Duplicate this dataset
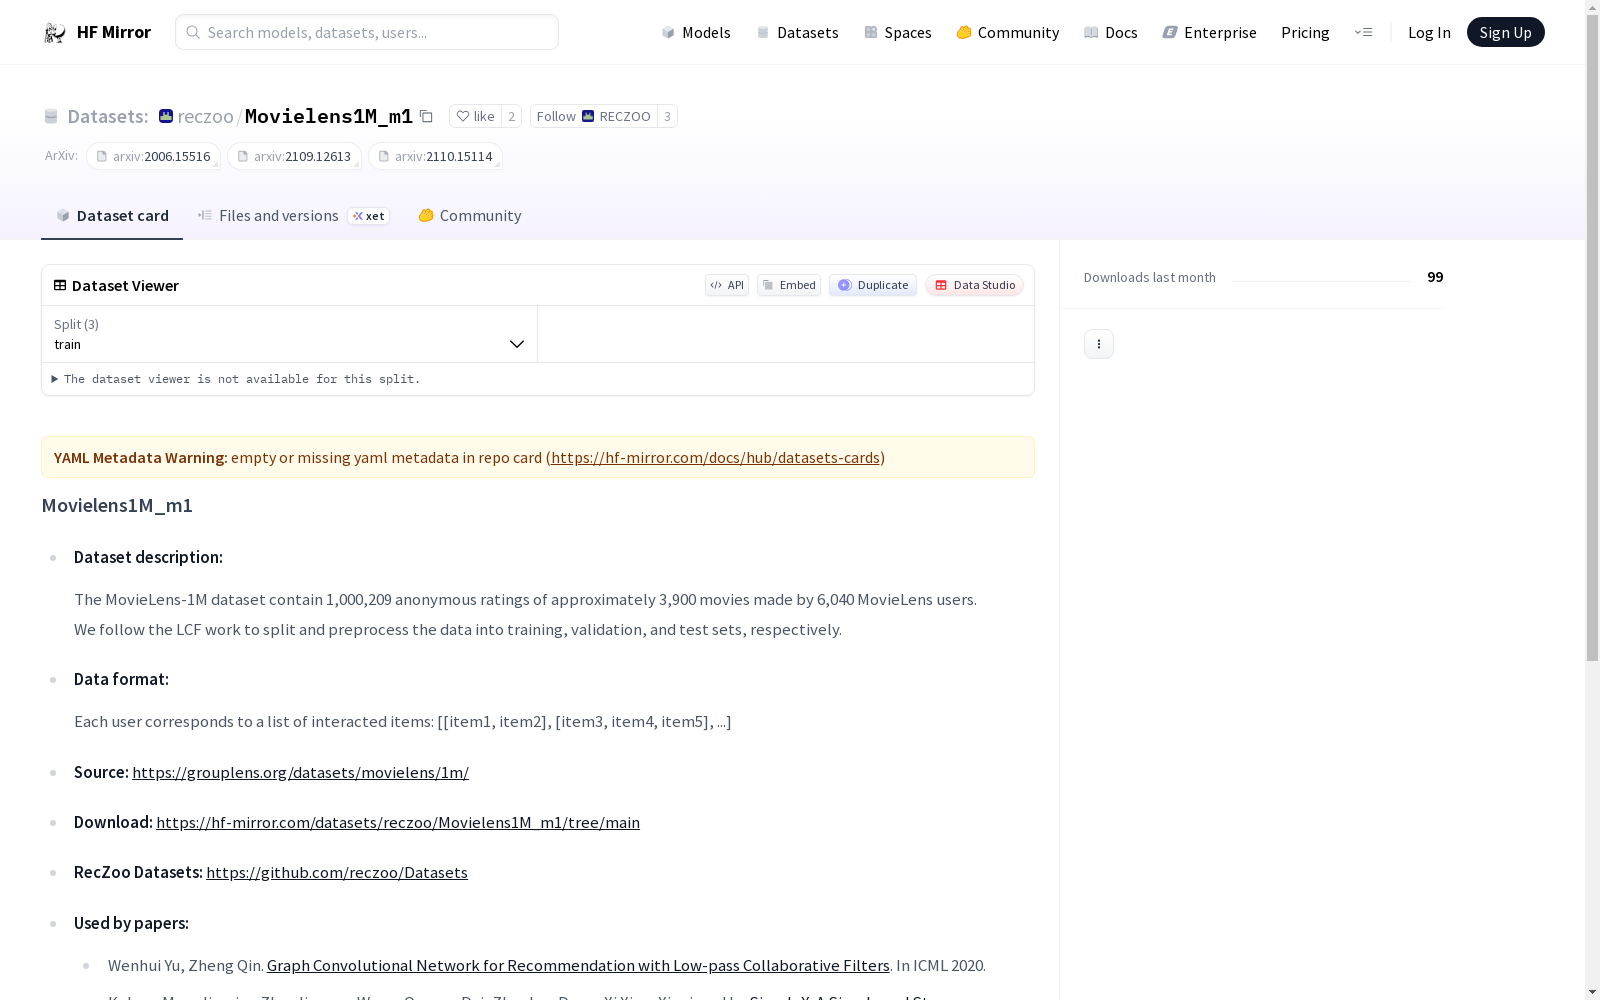This screenshot has height=1000, width=1600. [873, 285]
